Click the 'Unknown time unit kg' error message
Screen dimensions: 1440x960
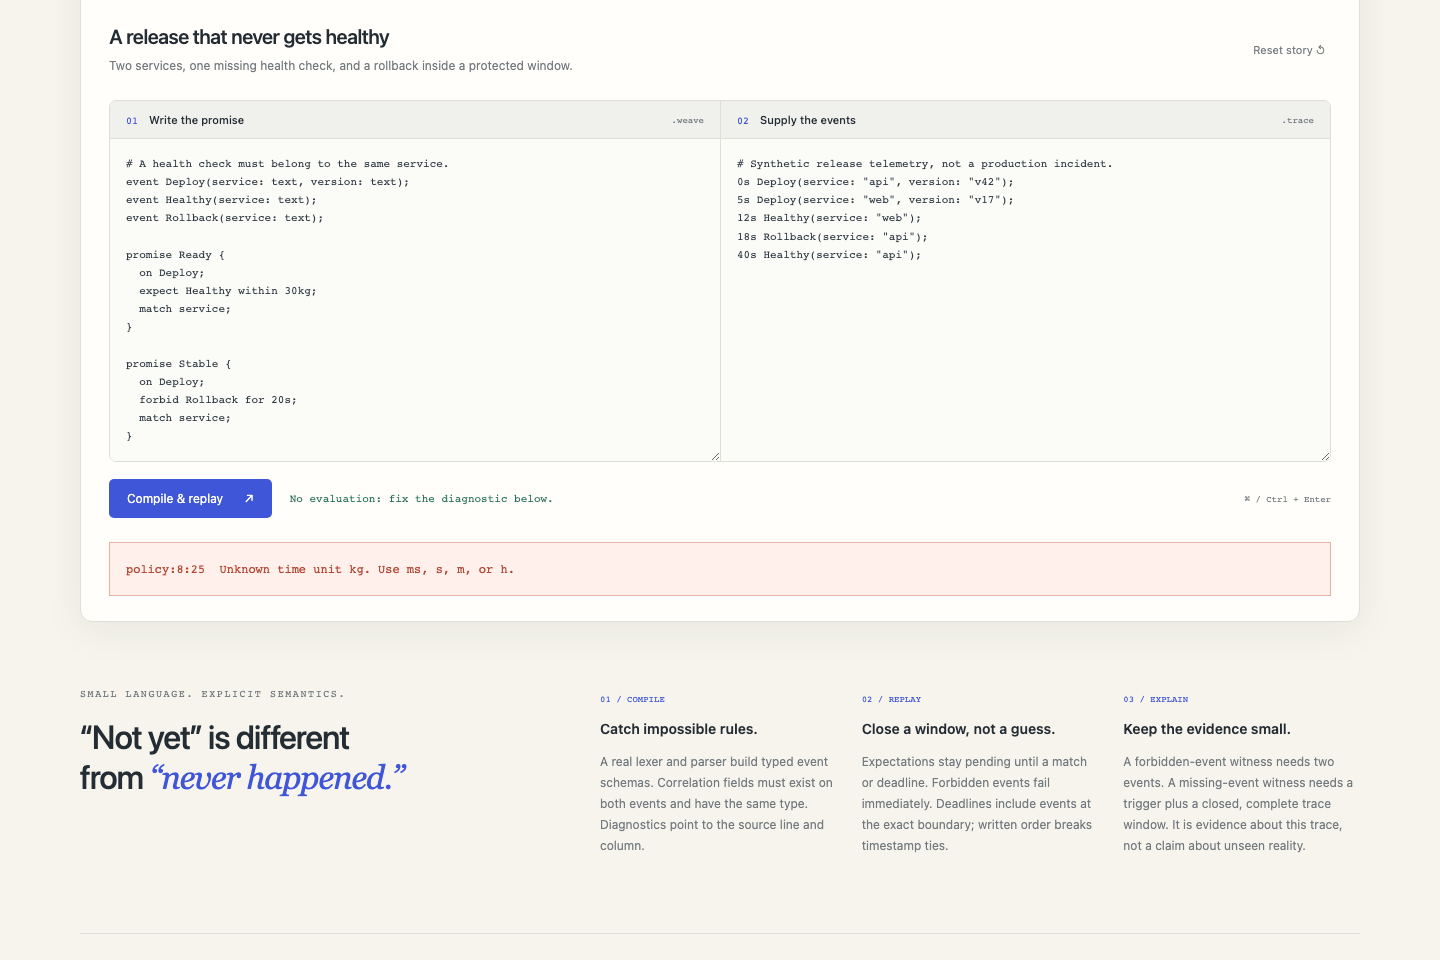(367, 569)
